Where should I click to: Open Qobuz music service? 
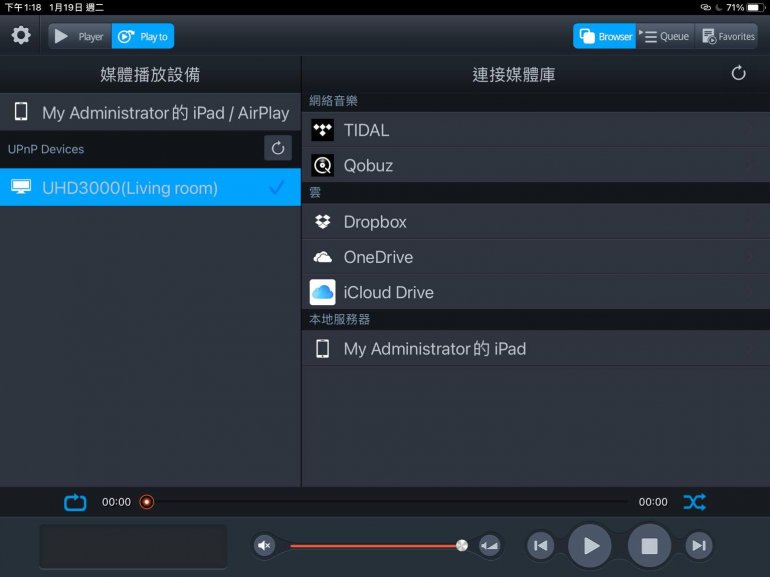(536, 165)
